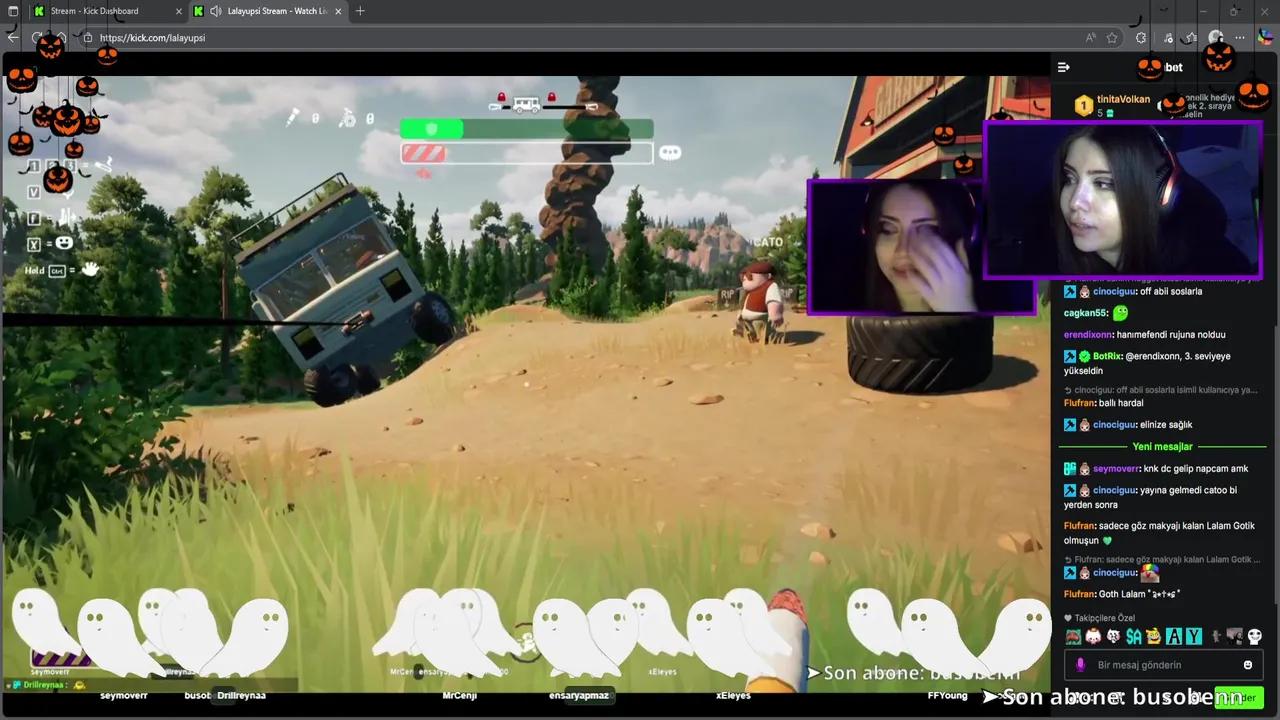Click Flufran username on balli hardal message

(1079, 403)
